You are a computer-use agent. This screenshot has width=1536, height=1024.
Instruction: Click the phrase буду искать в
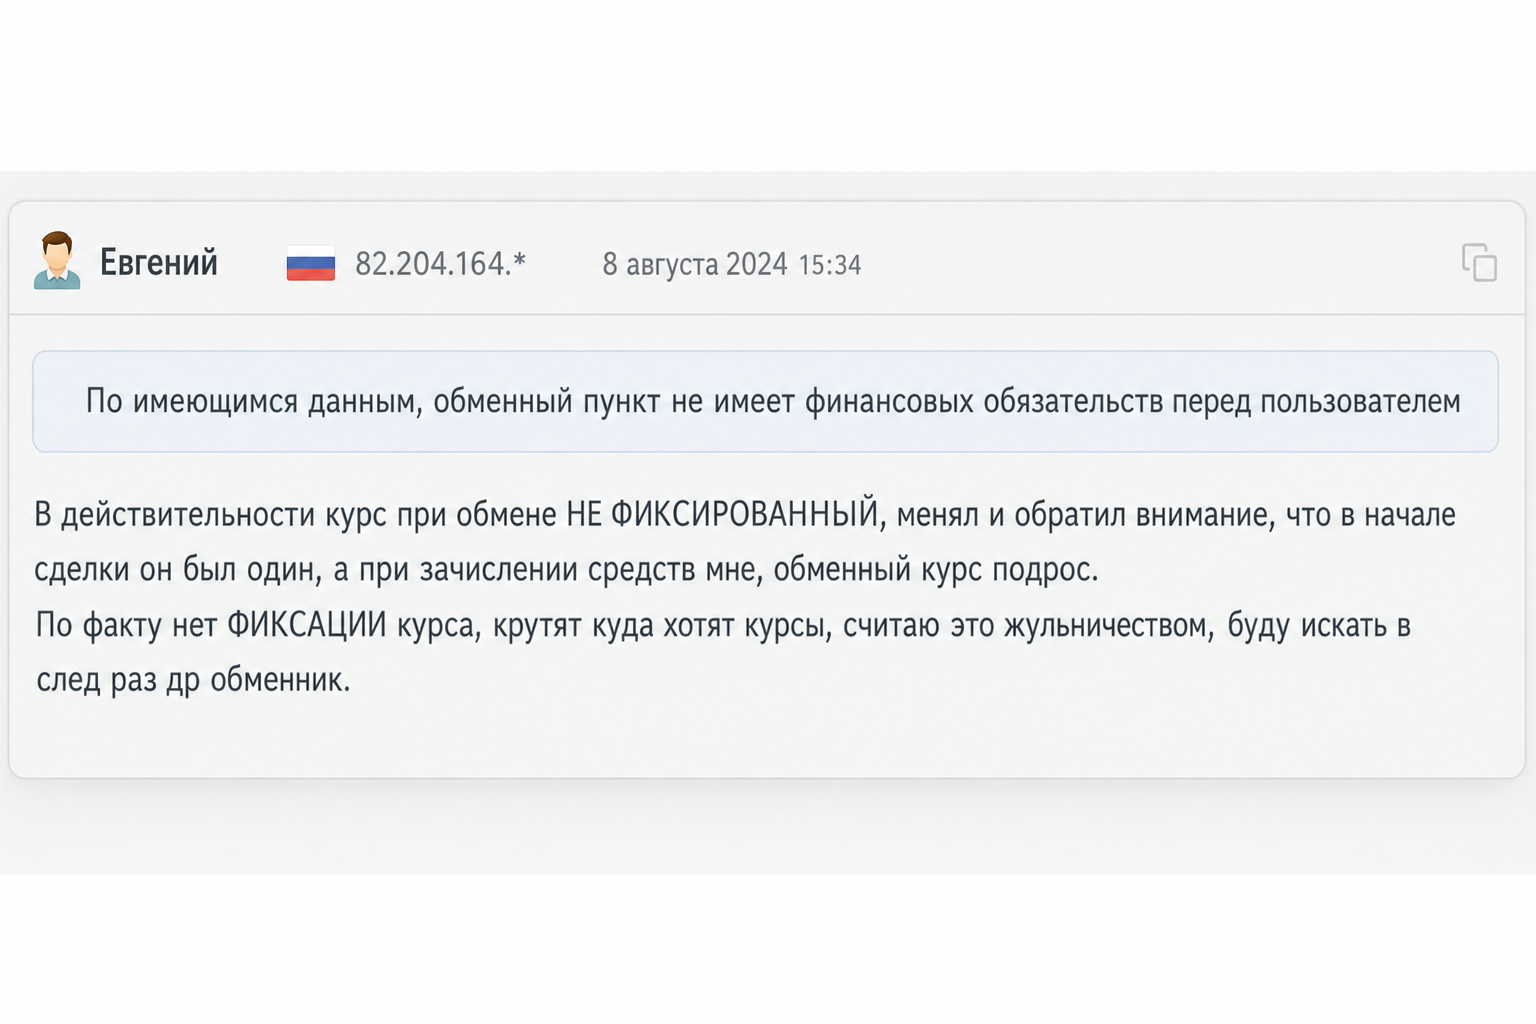[x=1319, y=625]
